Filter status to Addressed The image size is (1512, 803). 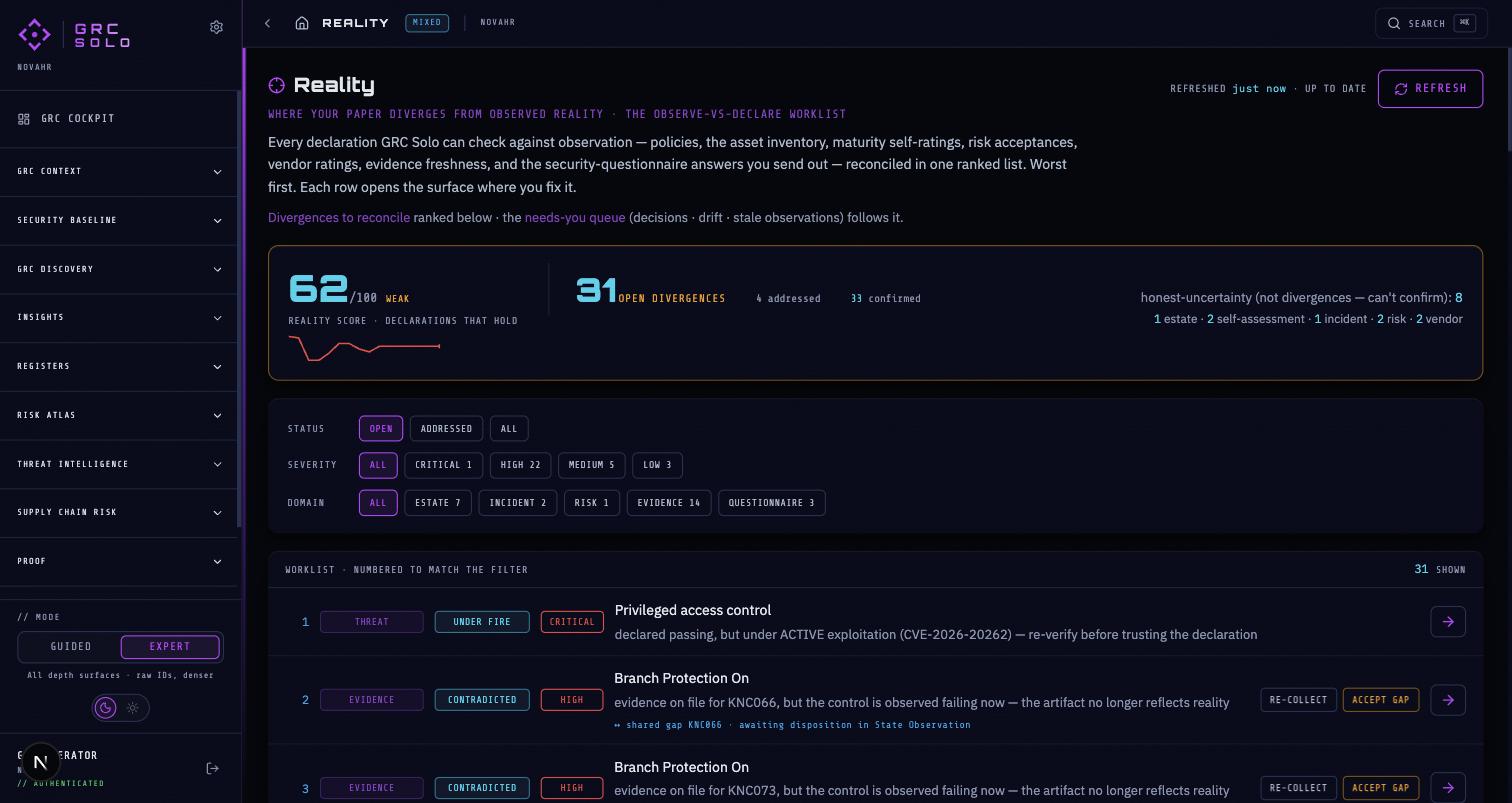[x=446, y=429]
